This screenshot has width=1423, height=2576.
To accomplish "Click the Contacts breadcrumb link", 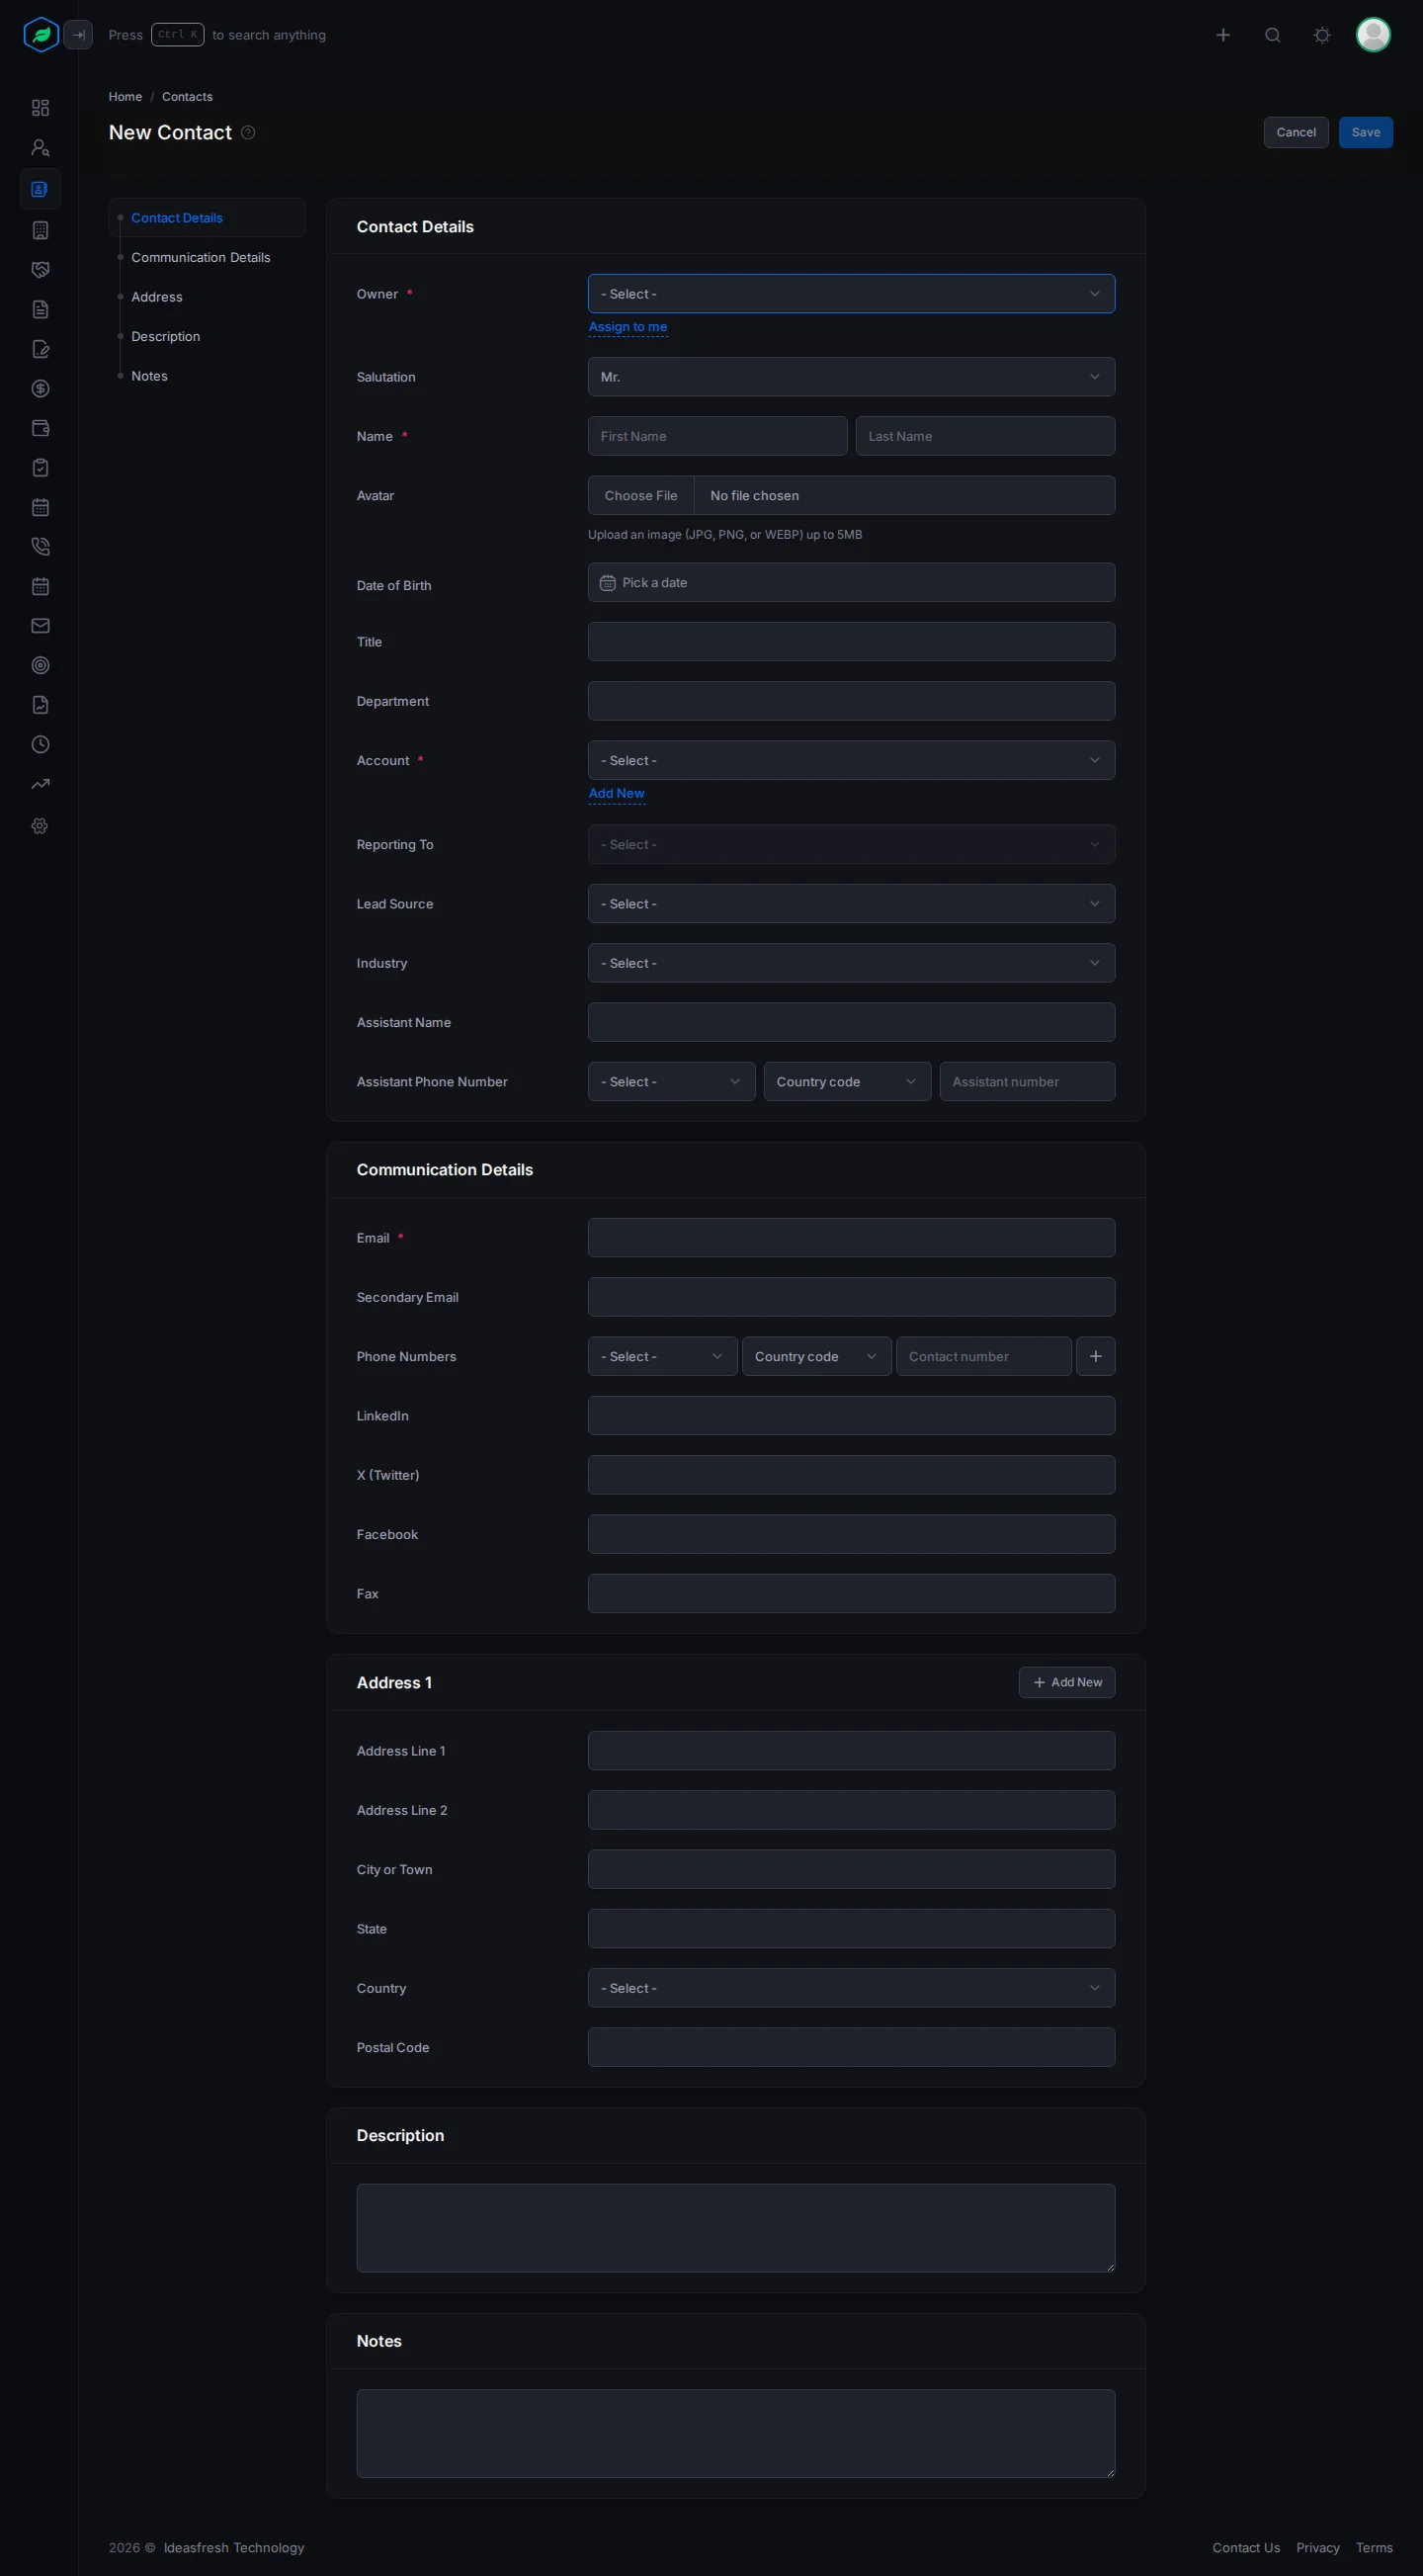I will click(x=187, y=97).
